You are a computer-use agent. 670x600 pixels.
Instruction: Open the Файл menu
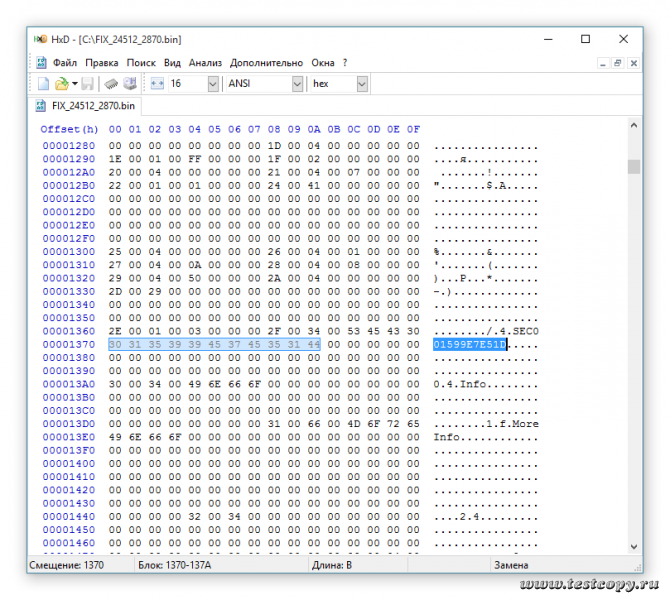66,62
